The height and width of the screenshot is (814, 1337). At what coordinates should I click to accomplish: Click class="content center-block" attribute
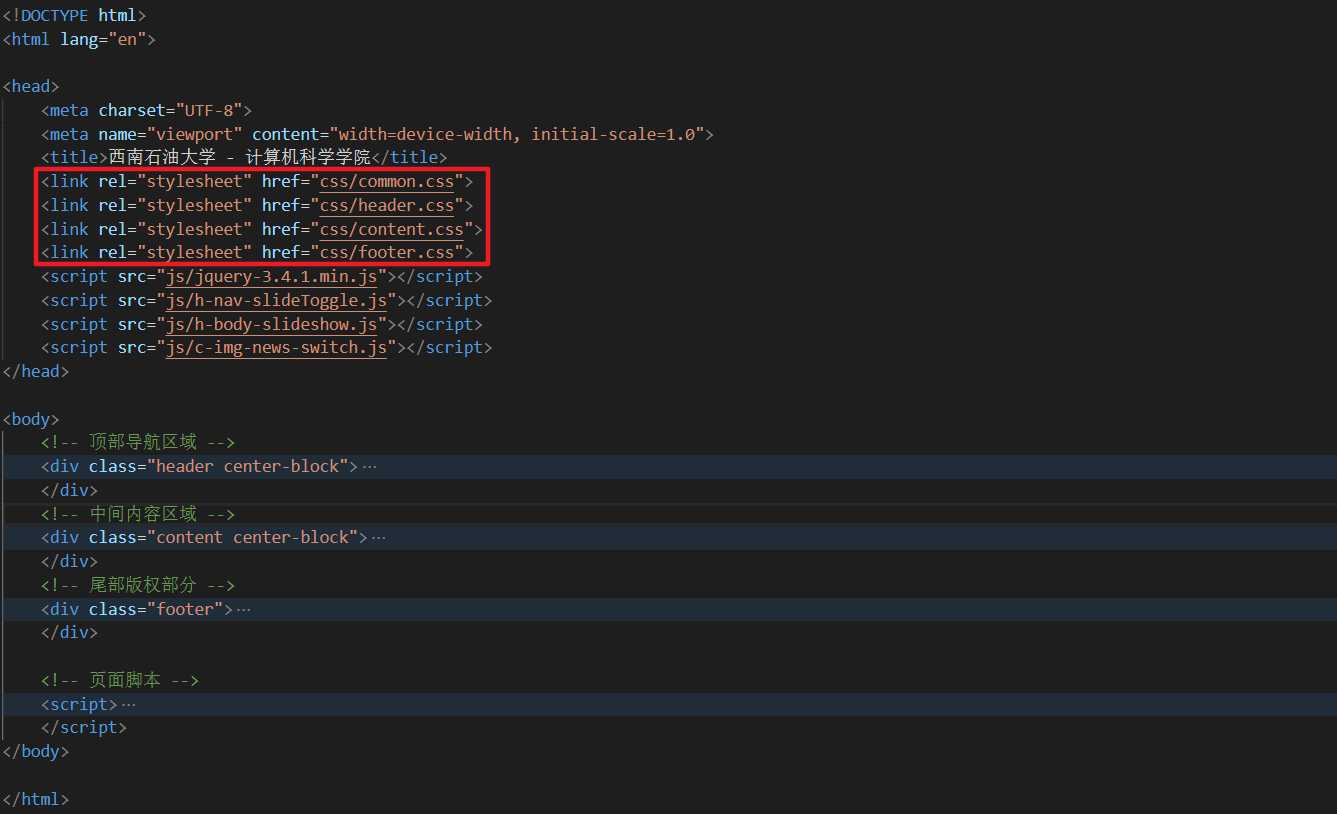223,538
